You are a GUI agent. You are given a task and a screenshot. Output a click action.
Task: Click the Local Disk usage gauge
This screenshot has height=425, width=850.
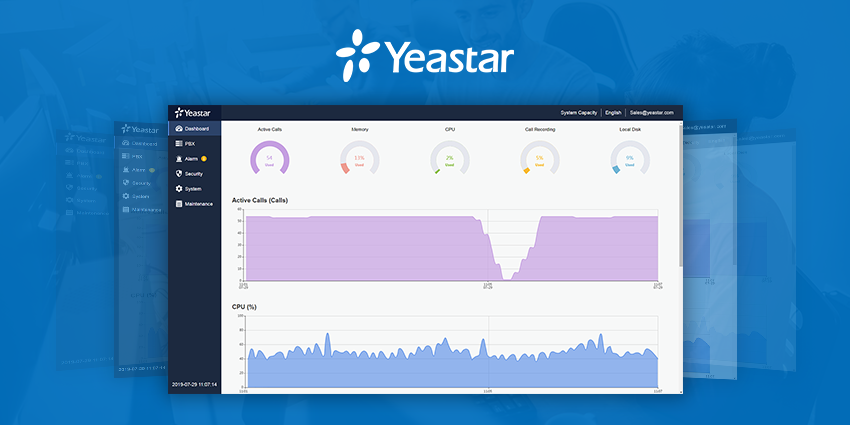[x=630, y=158]
